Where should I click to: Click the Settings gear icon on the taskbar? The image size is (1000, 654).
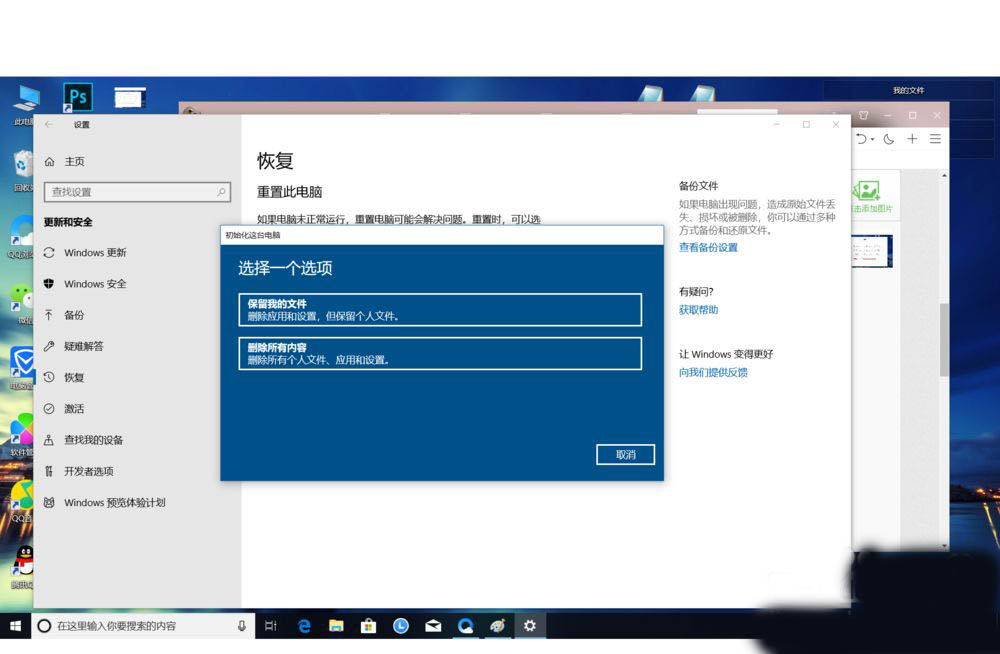(x=529, y=625)
